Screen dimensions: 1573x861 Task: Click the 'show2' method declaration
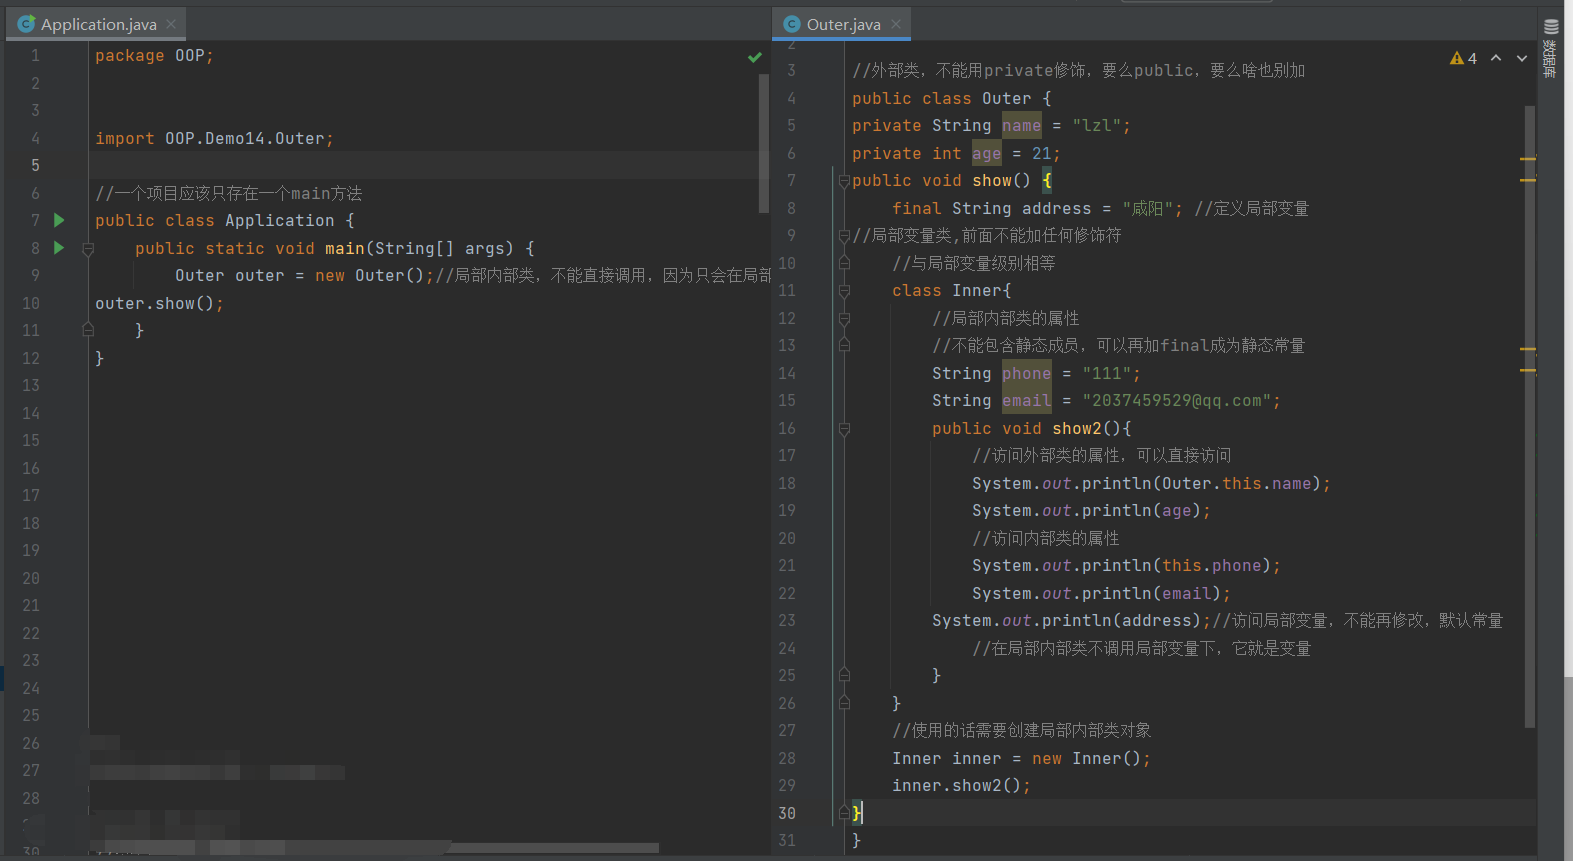[x=1076, y=428]
